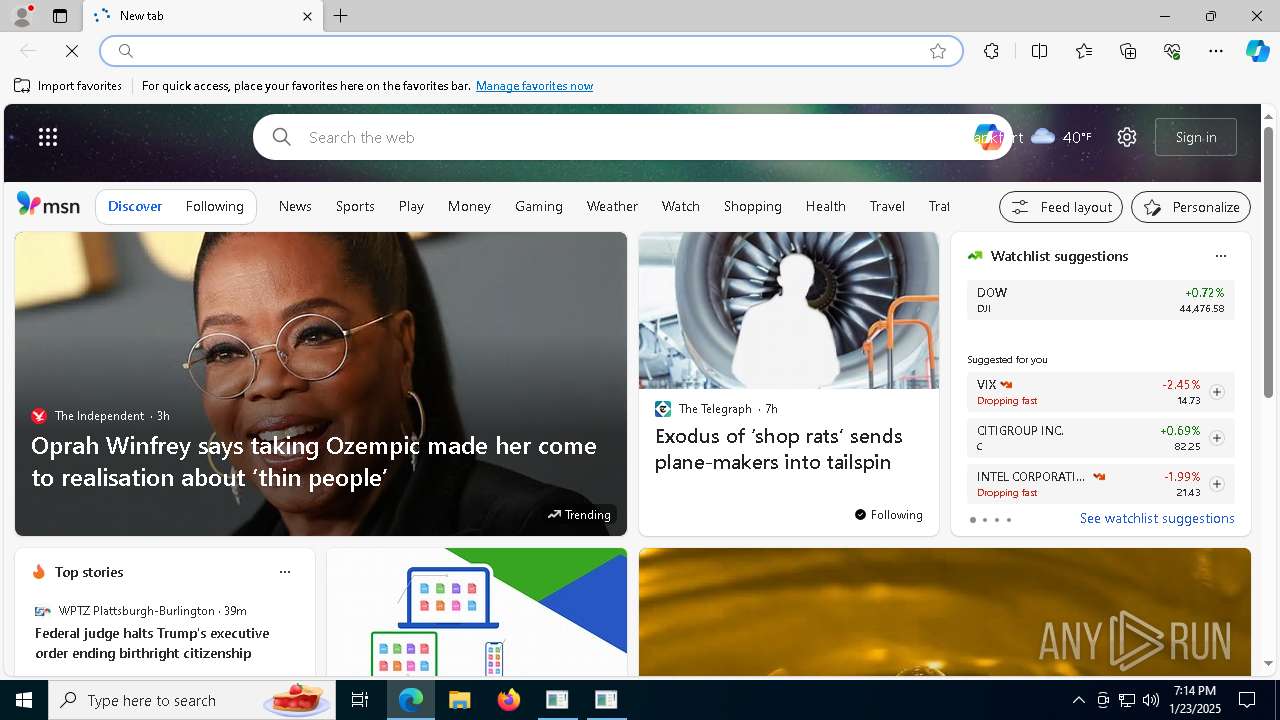Focus the browser address bar
This screenshot has width=1280, height=720.
click(x=530, y=51)
